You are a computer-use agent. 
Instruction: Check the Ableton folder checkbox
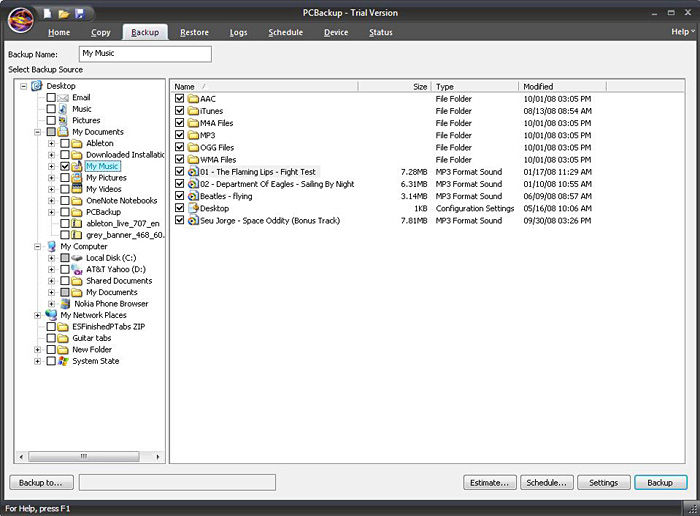click(65, 143)
